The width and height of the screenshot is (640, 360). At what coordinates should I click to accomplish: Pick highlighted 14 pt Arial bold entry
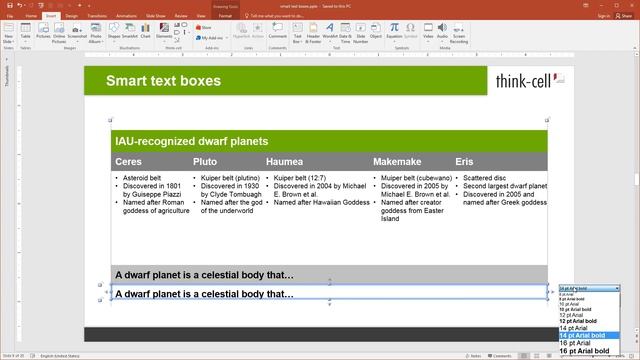tap(589, 336)
